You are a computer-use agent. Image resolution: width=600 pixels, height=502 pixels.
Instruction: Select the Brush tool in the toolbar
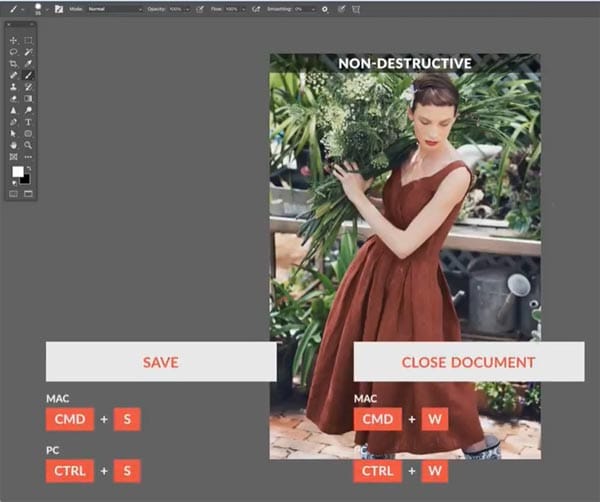click(x=28, y=75)
